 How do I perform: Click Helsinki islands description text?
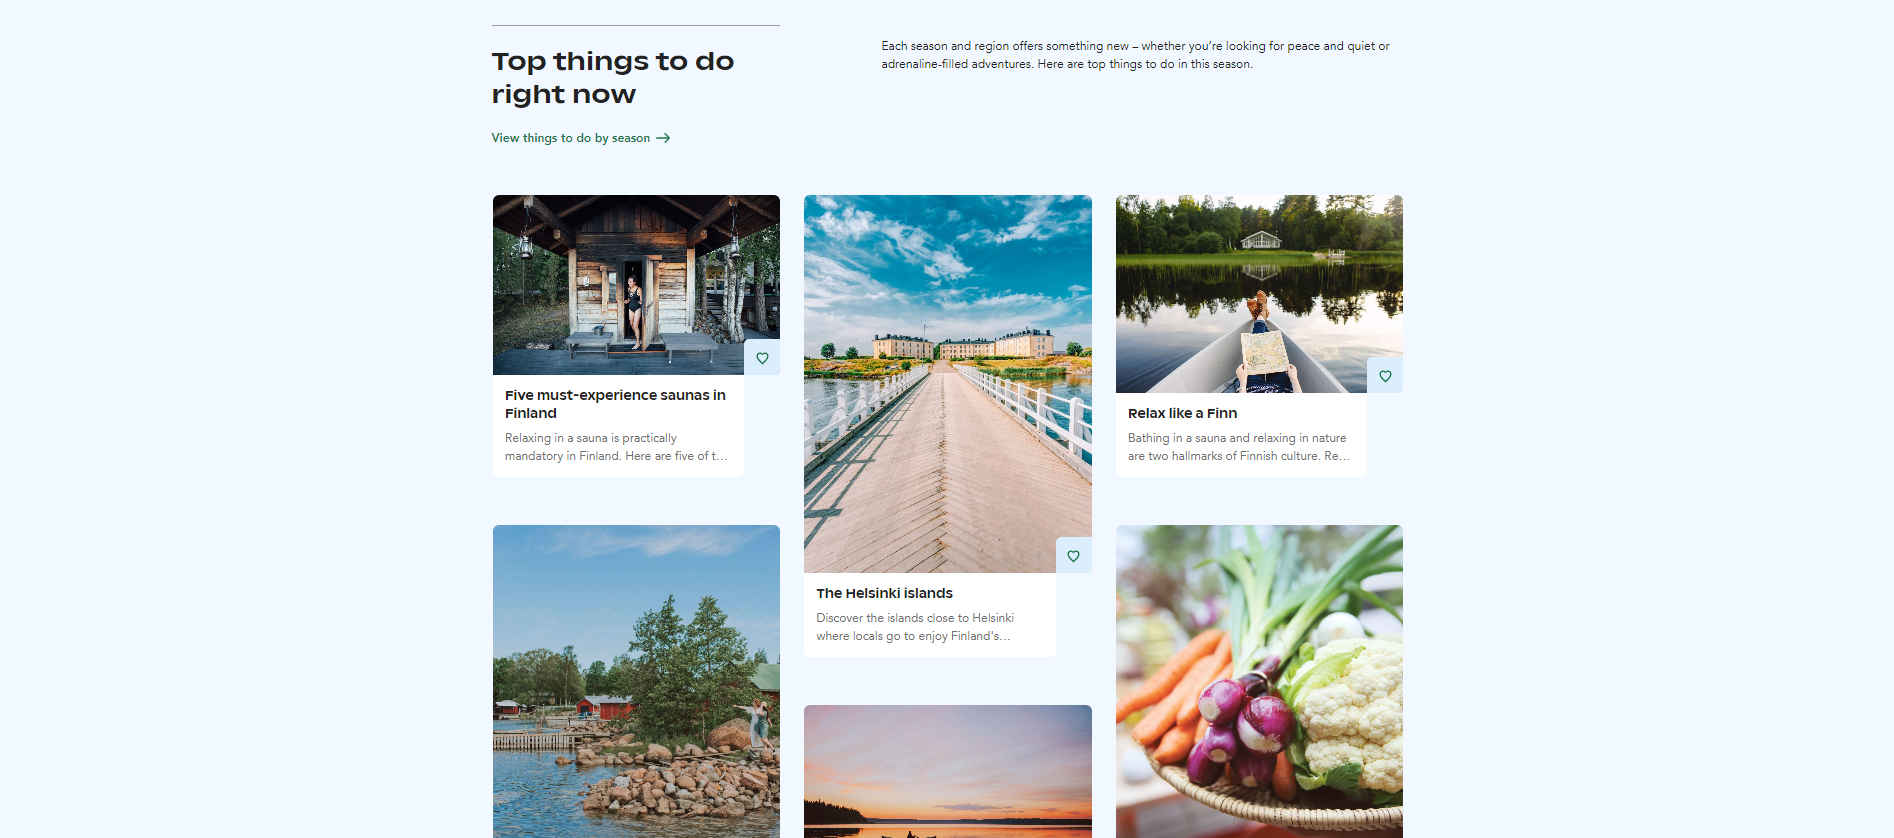(x=915, y=627)
